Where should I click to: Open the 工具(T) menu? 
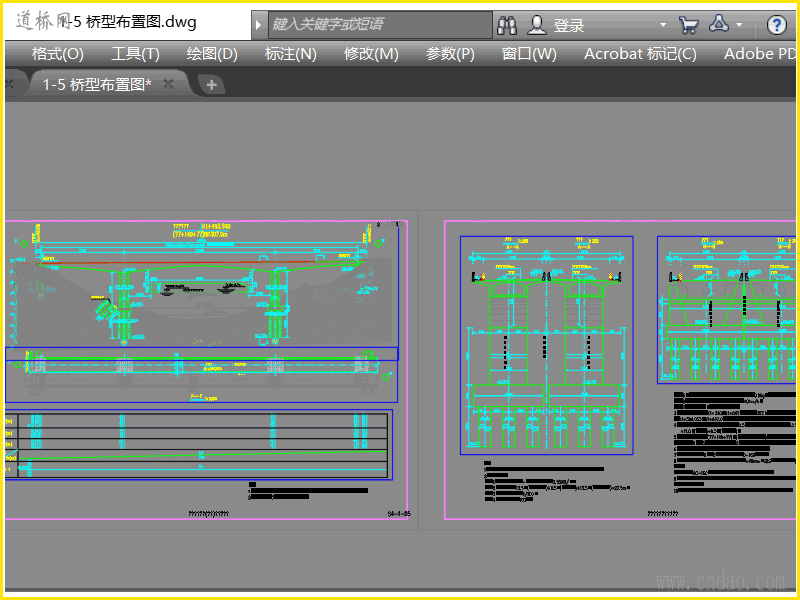[x=135, y=54]
